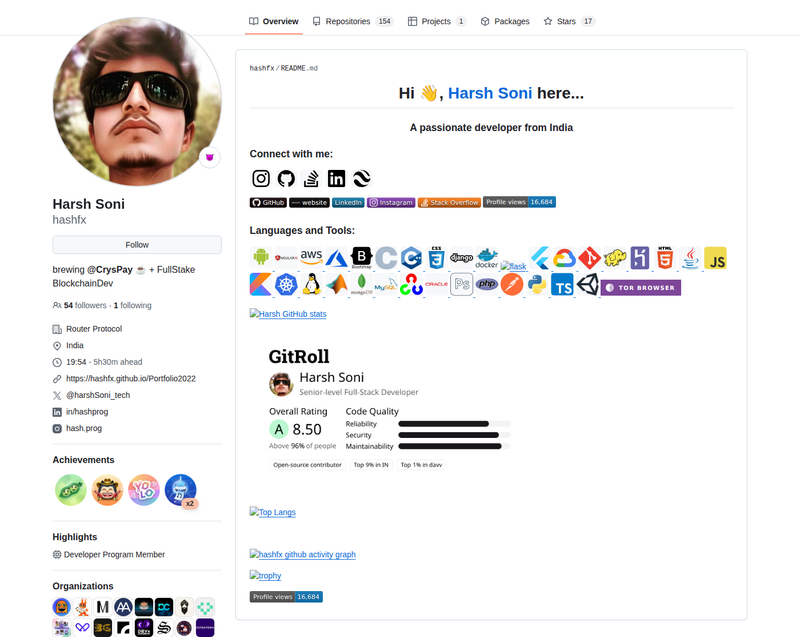Click the Kubernetes wheel icon
Screen dimensions: 800x637
point(286,285)
